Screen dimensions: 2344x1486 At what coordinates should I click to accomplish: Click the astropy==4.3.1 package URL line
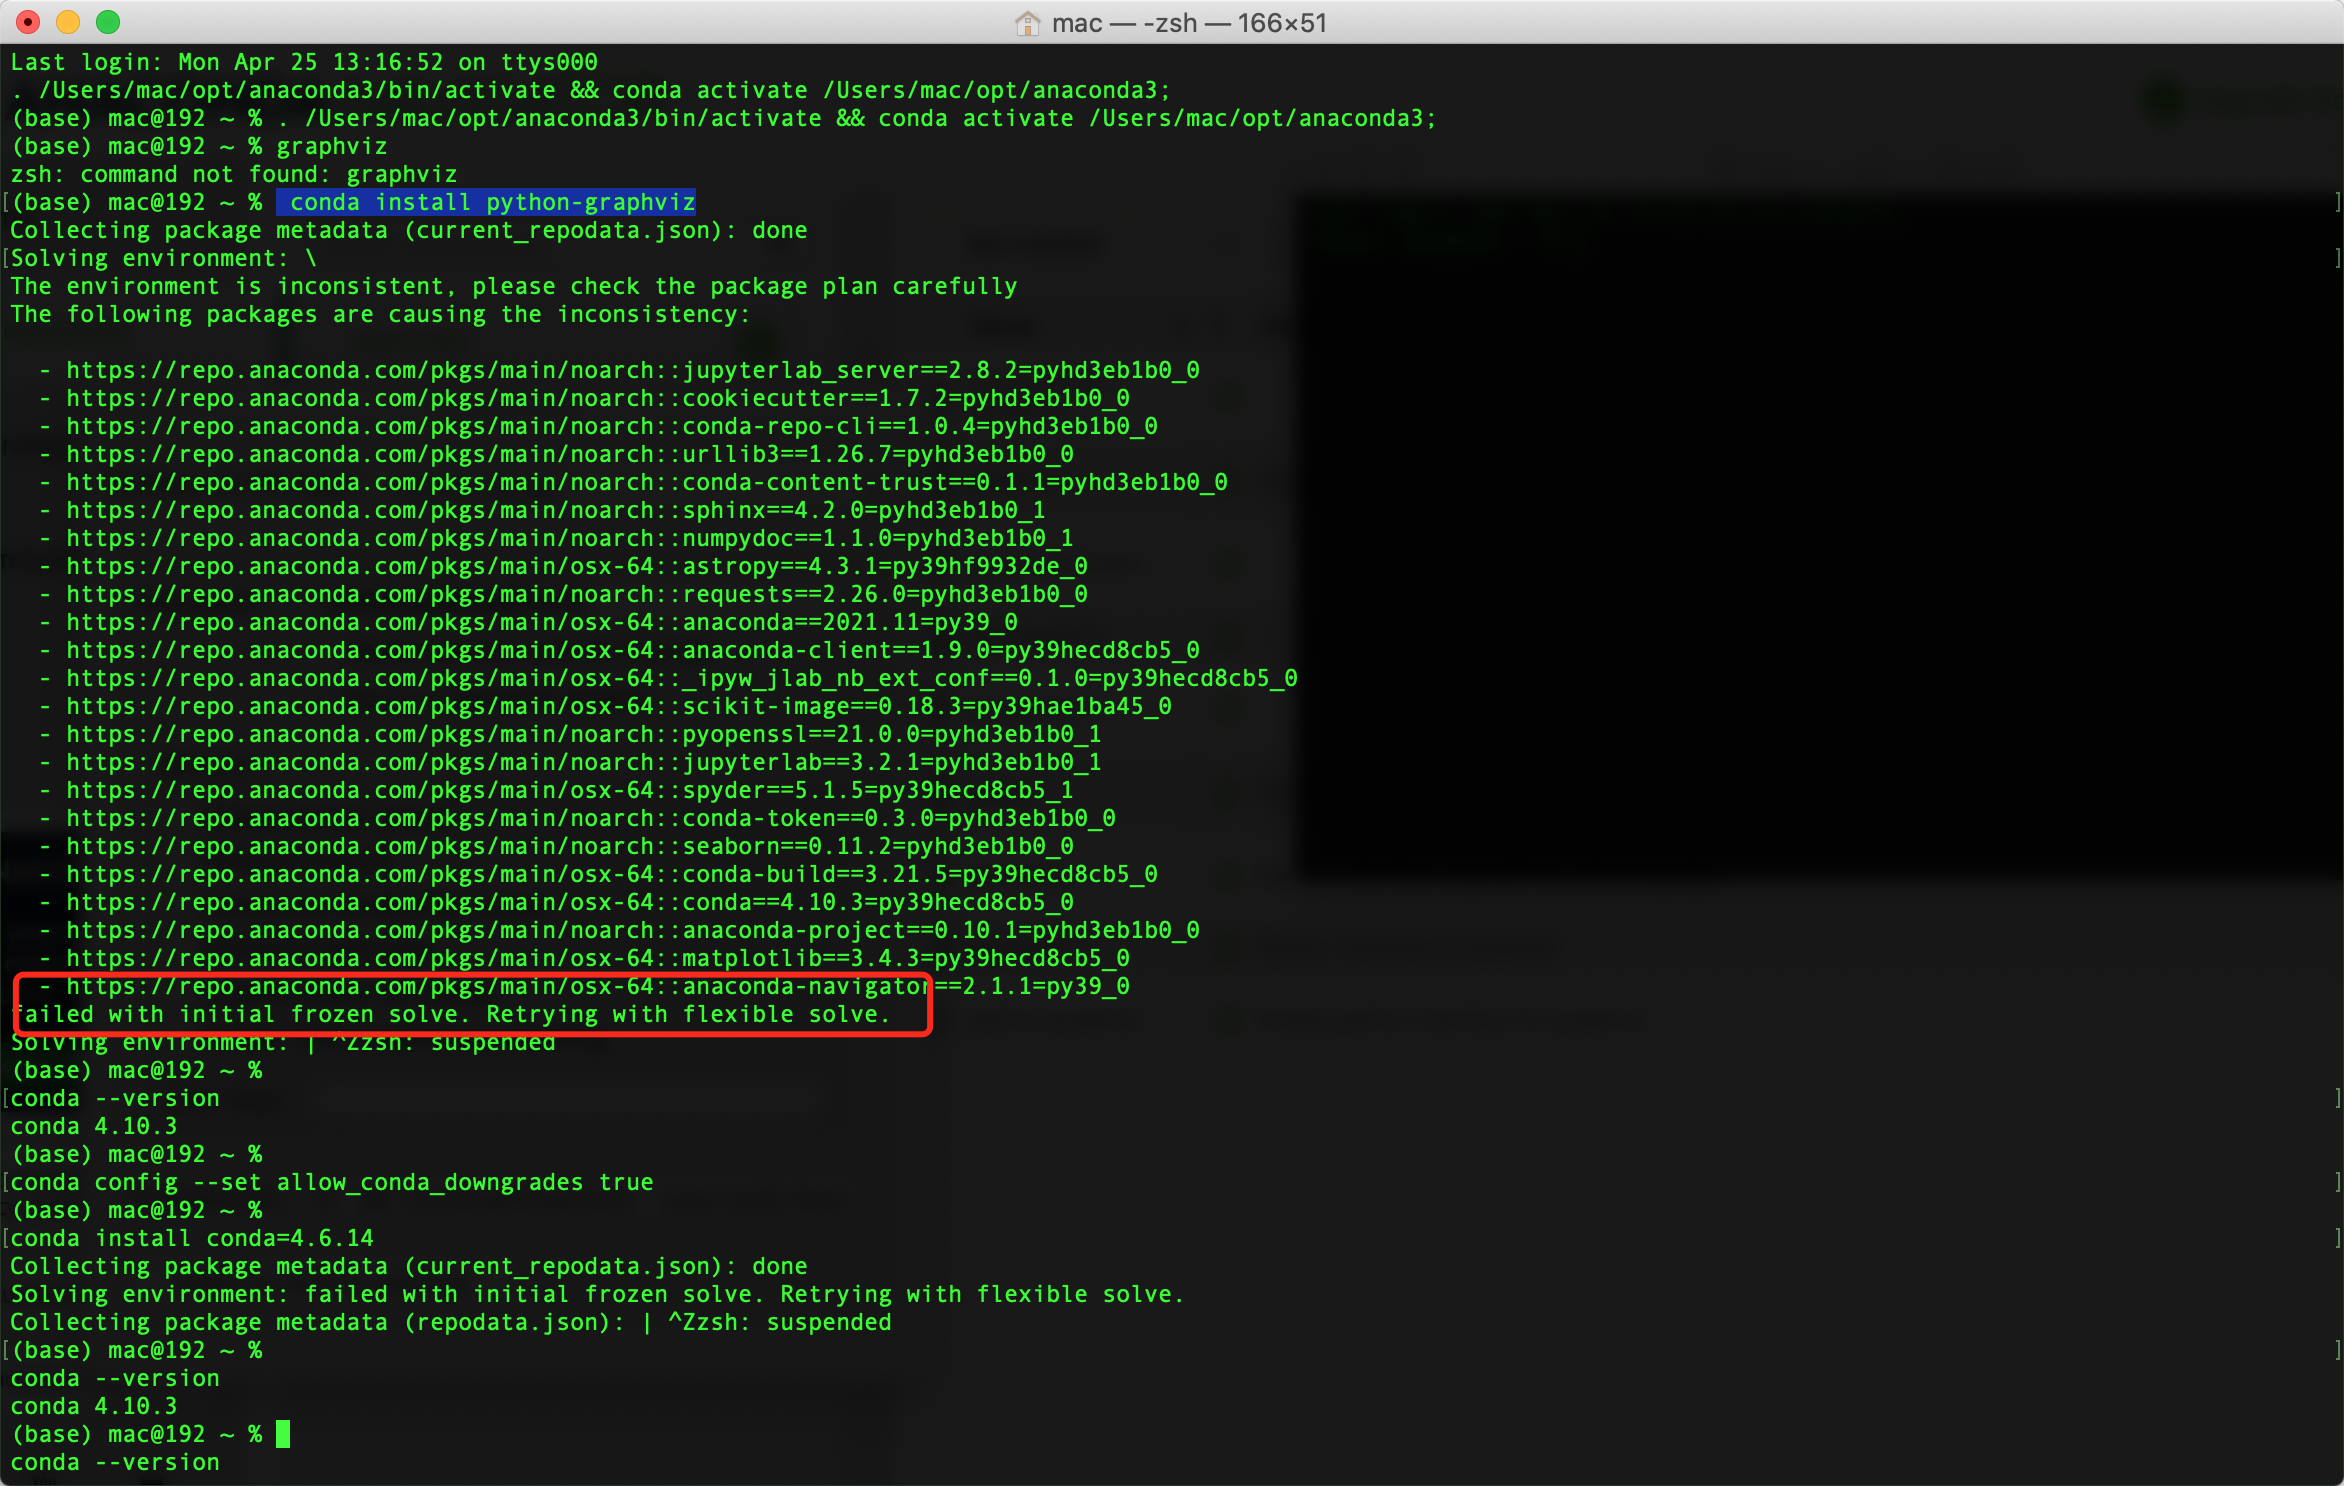click(576, 566)
